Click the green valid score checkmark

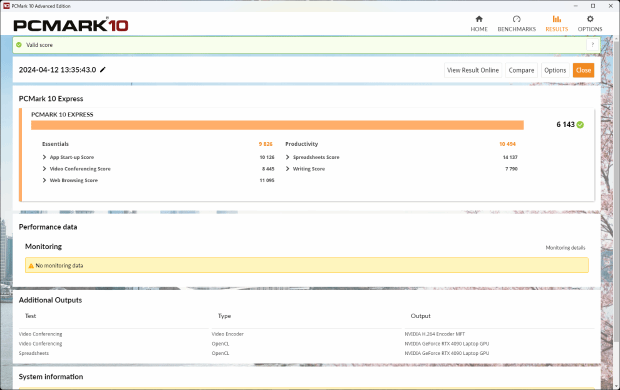19,45
